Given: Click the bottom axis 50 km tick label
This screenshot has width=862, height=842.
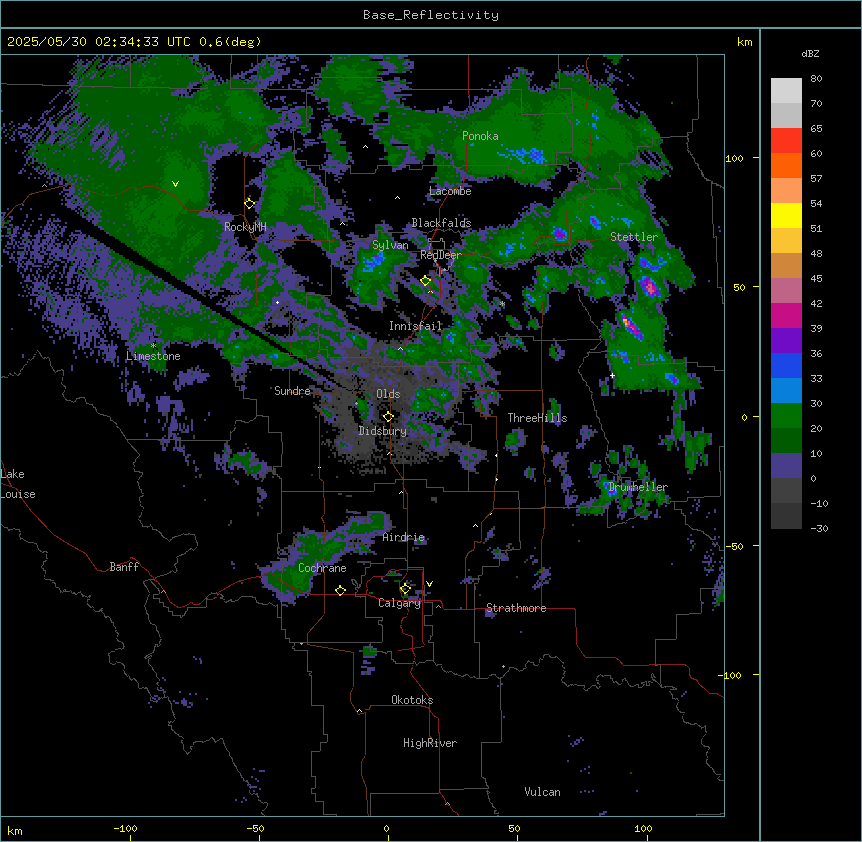Looking at the screenshot, I should [x=514, y=828].
